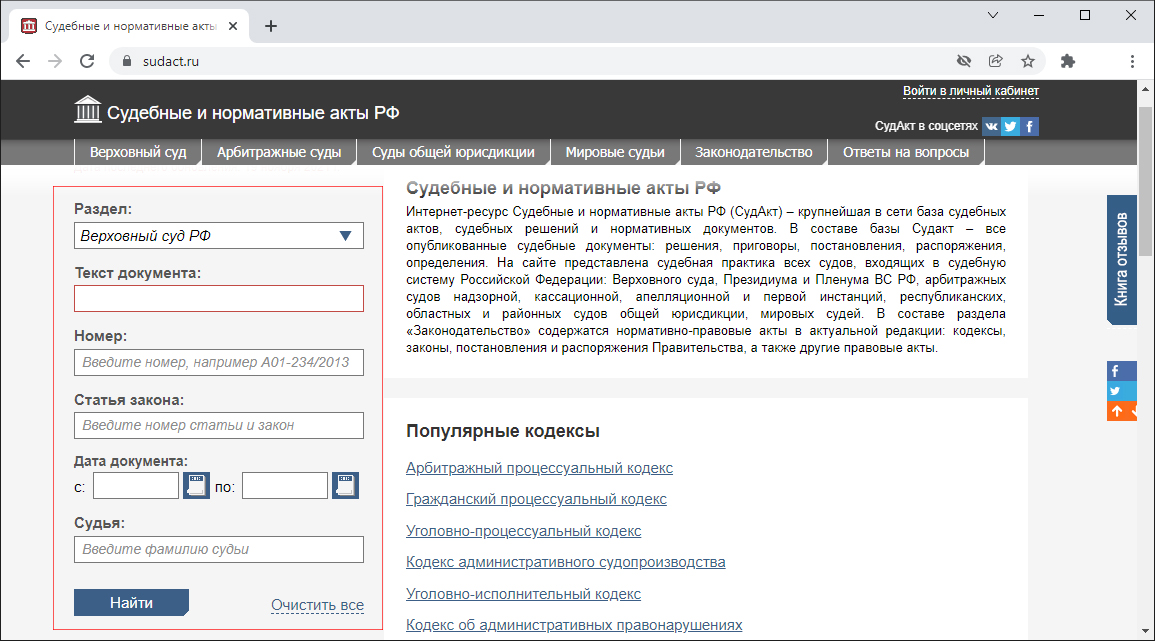Click the orange up-arrow side widget button
The image size is (1155, 641).
1118,410
